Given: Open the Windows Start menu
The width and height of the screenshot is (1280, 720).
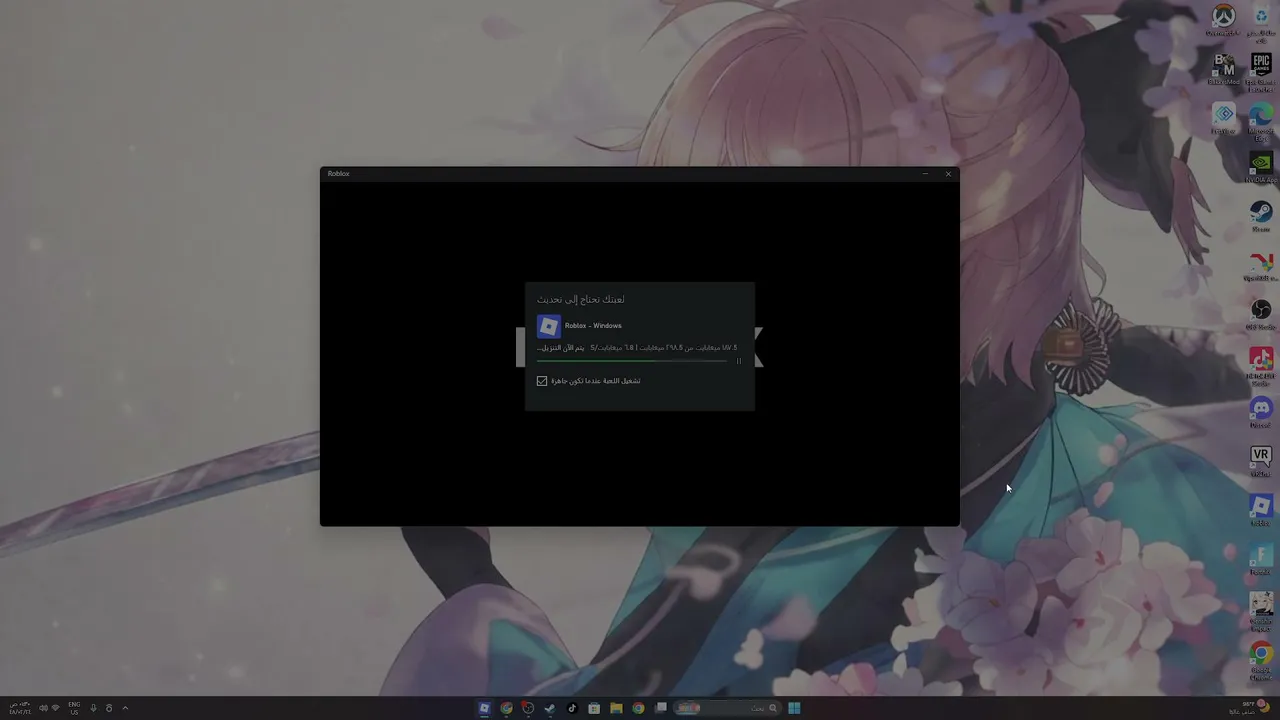Looking at the screenshot, I should pos(794,708).
